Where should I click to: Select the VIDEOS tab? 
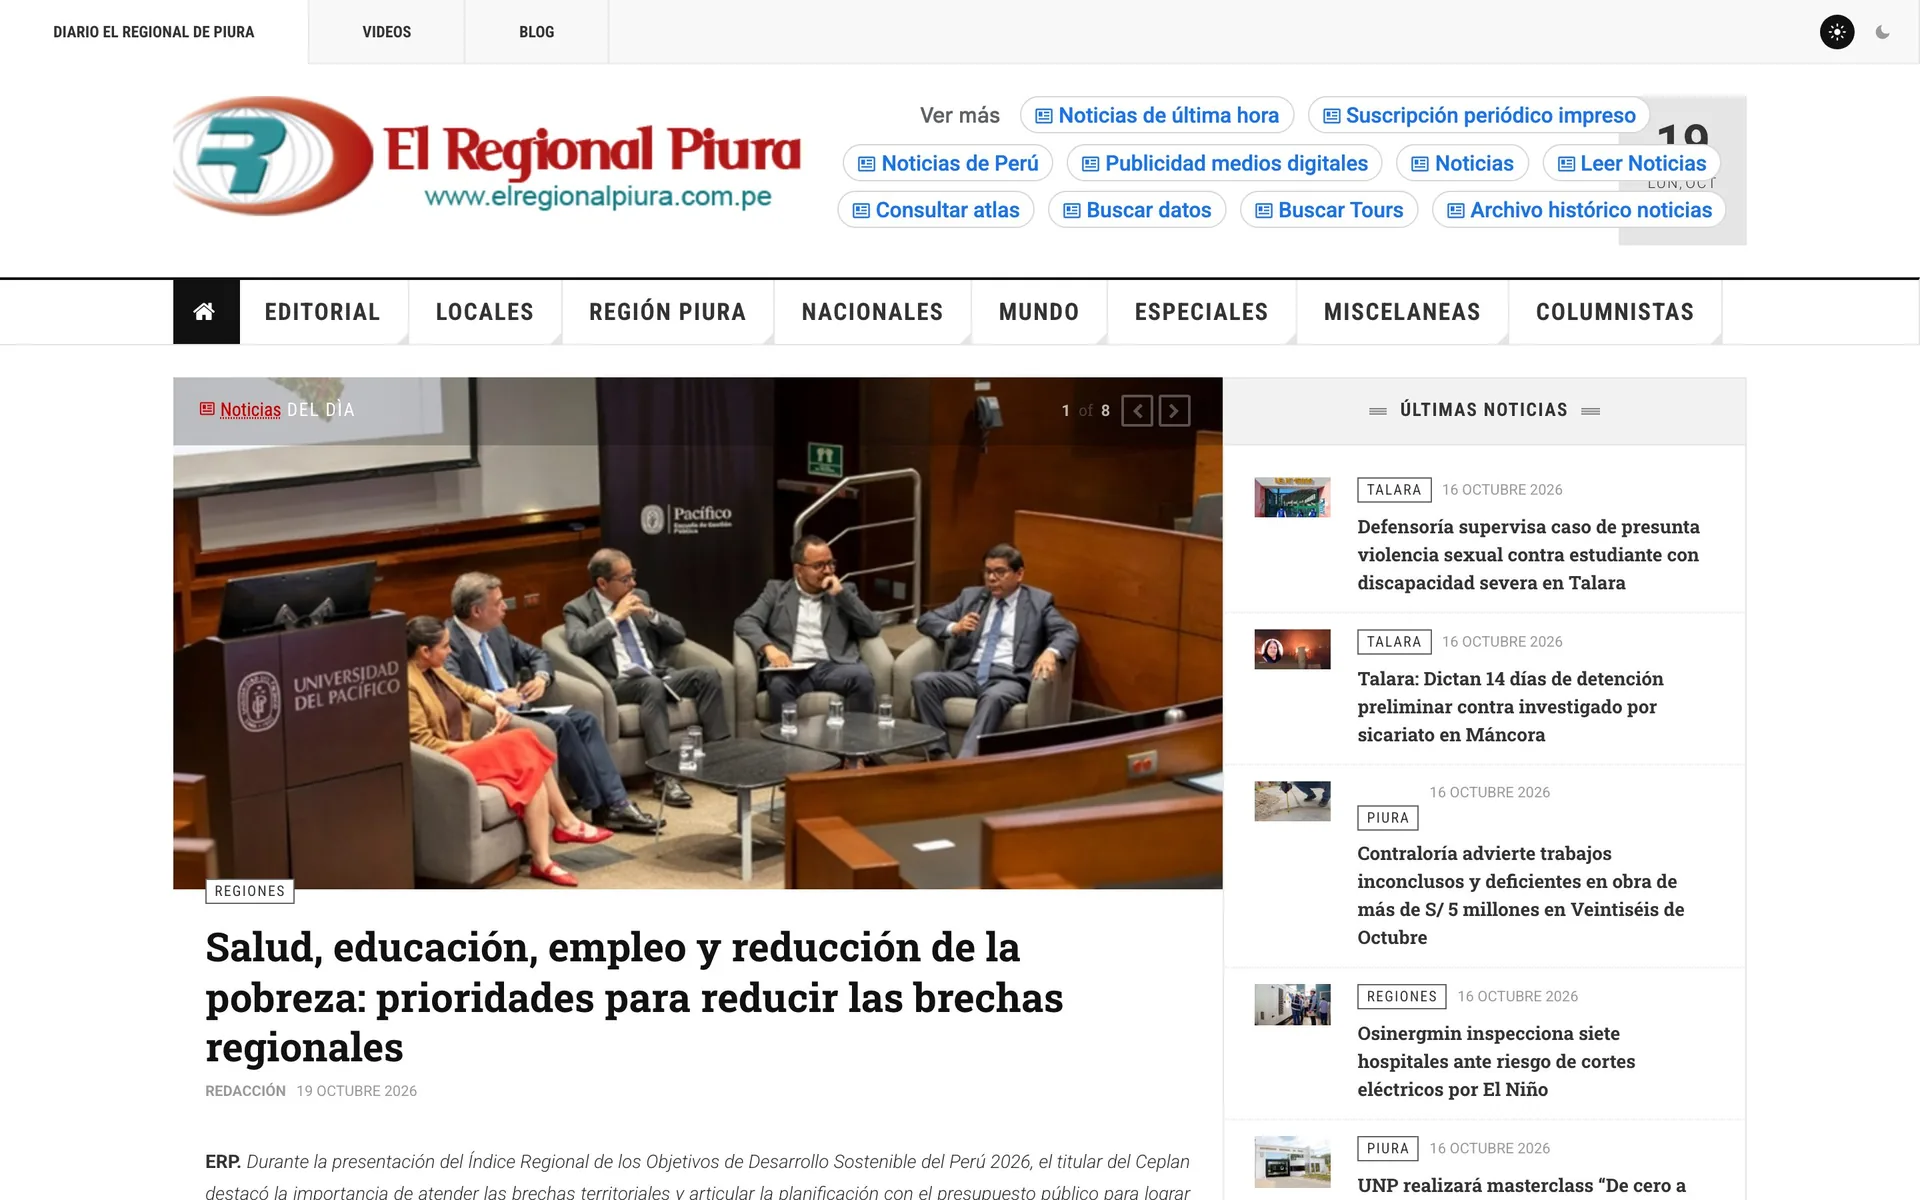click(387, 32)
